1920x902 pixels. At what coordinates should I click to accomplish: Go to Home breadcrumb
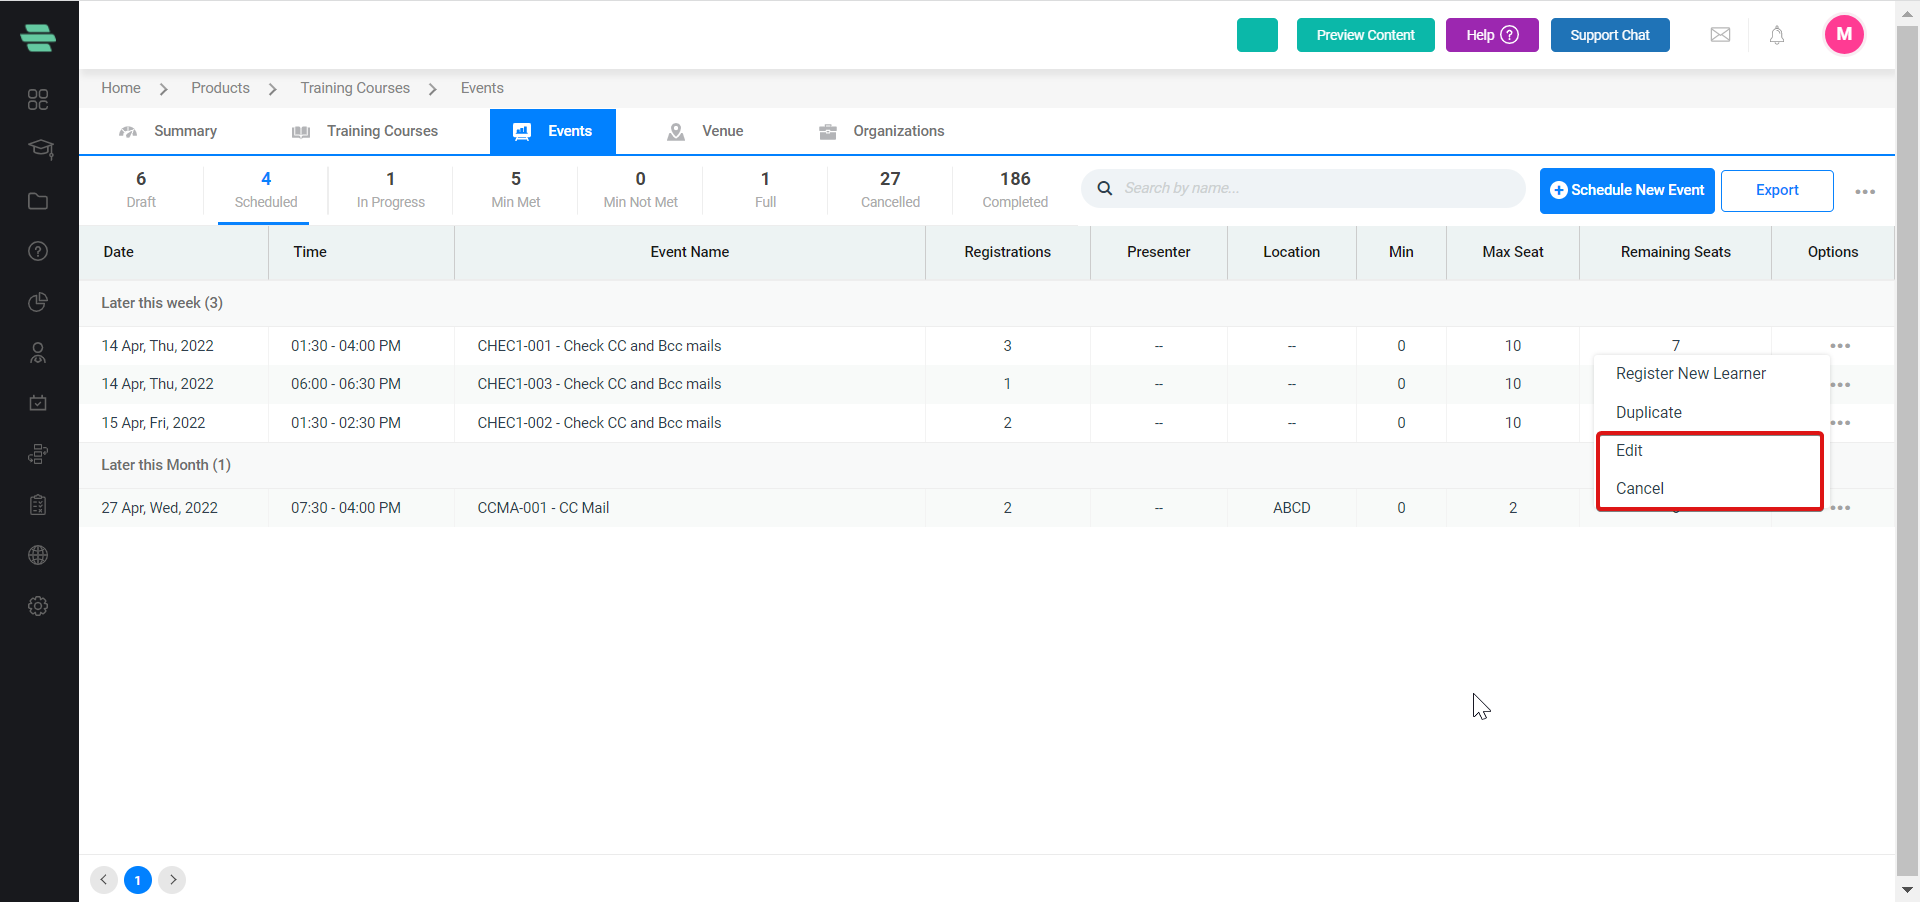pos(121,88)
